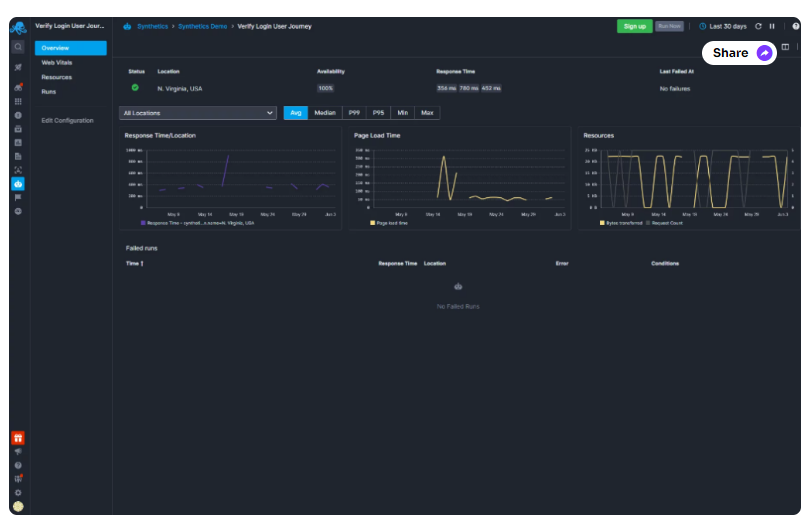The image size is (811, 526).
Task: Click the green Sign up button
Action: point(635,26)
